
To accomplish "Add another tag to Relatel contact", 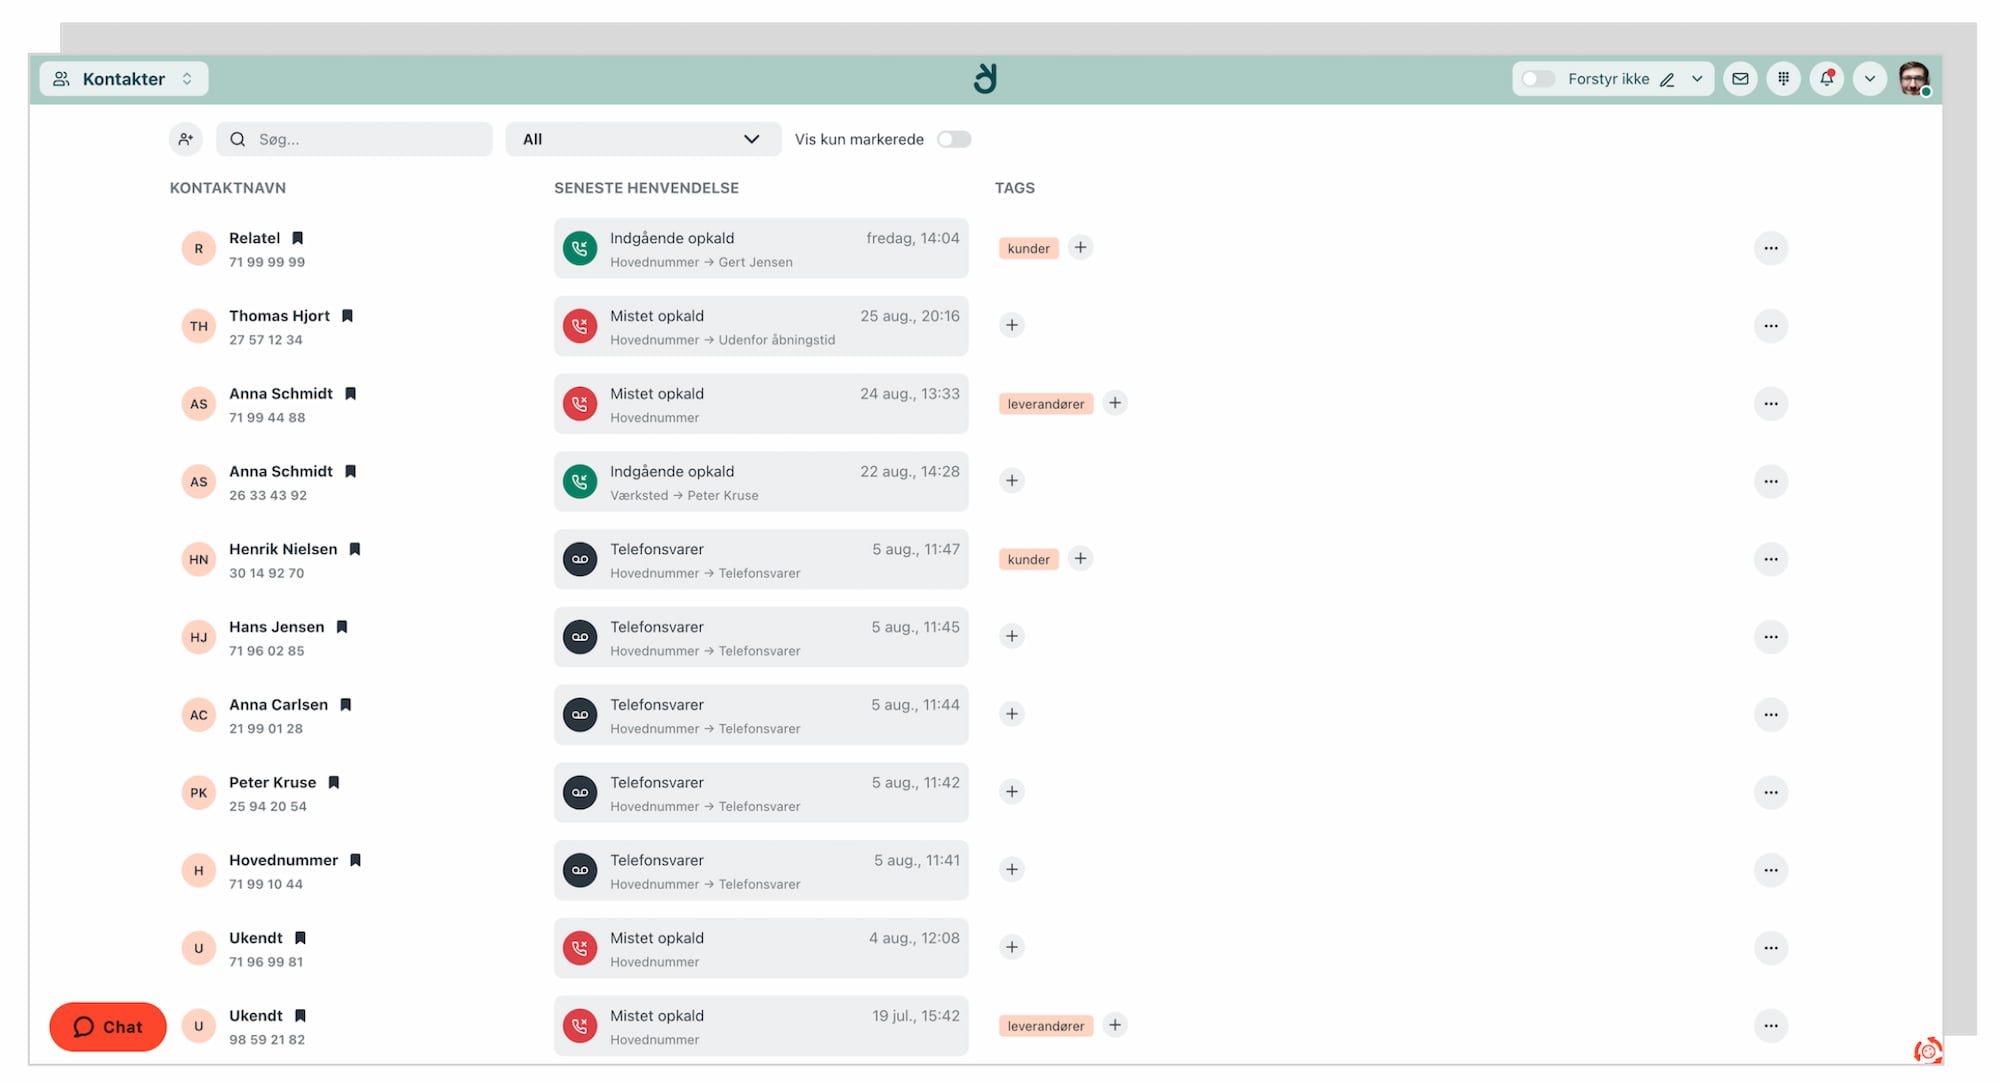I will pyautogui.click(x=1080, y=247).
